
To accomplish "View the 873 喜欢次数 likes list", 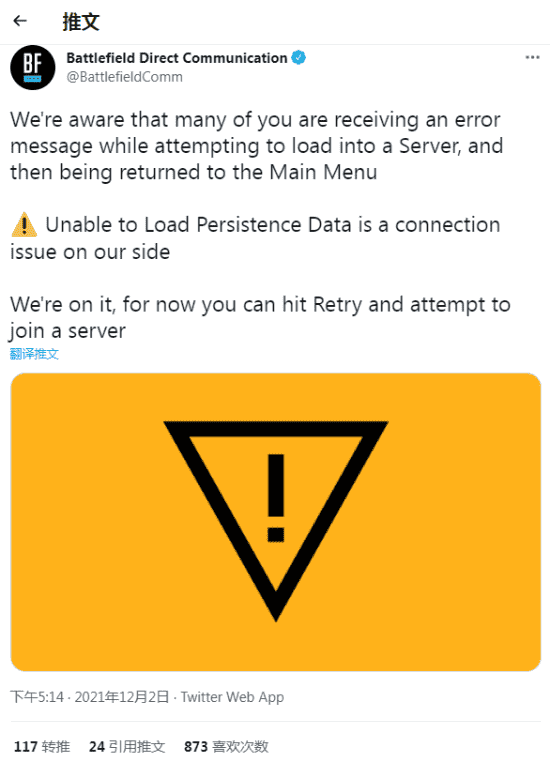I will [226, 746].
